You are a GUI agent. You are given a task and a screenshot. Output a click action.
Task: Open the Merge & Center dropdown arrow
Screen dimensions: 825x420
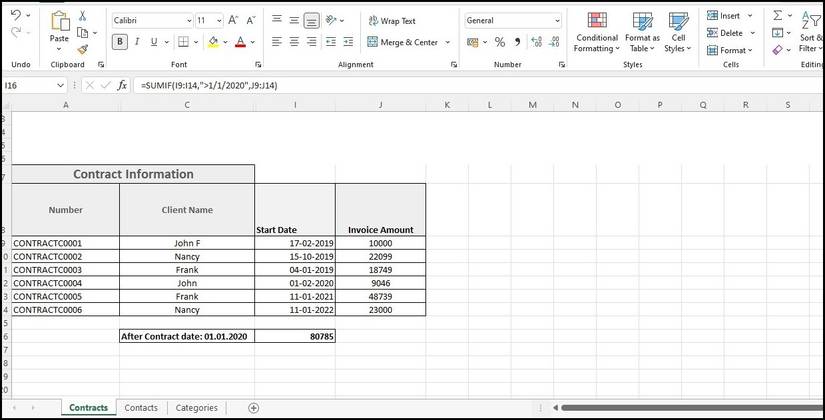pos(448,42)
